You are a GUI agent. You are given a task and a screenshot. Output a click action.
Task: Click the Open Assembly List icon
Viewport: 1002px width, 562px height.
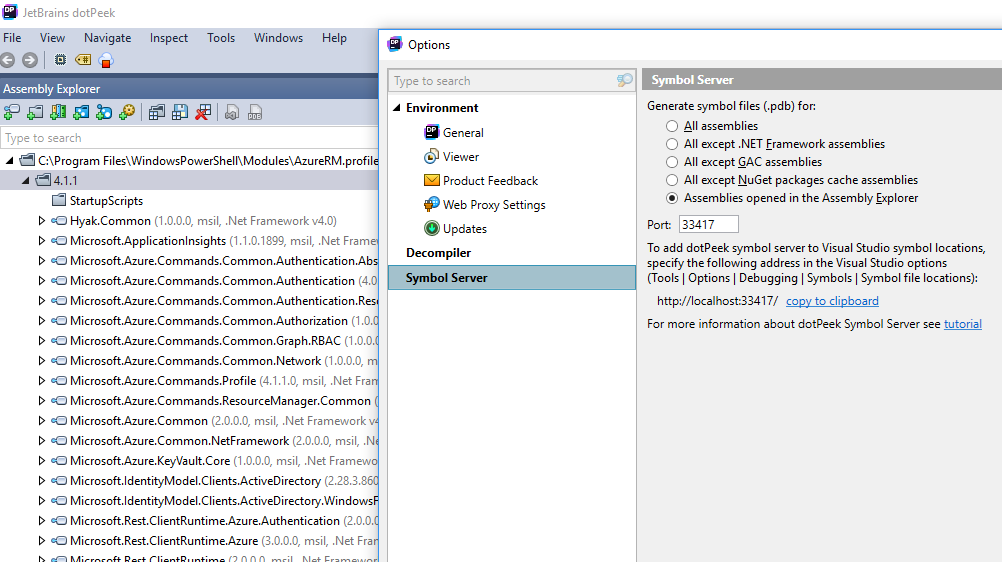[x=157, y=113]
